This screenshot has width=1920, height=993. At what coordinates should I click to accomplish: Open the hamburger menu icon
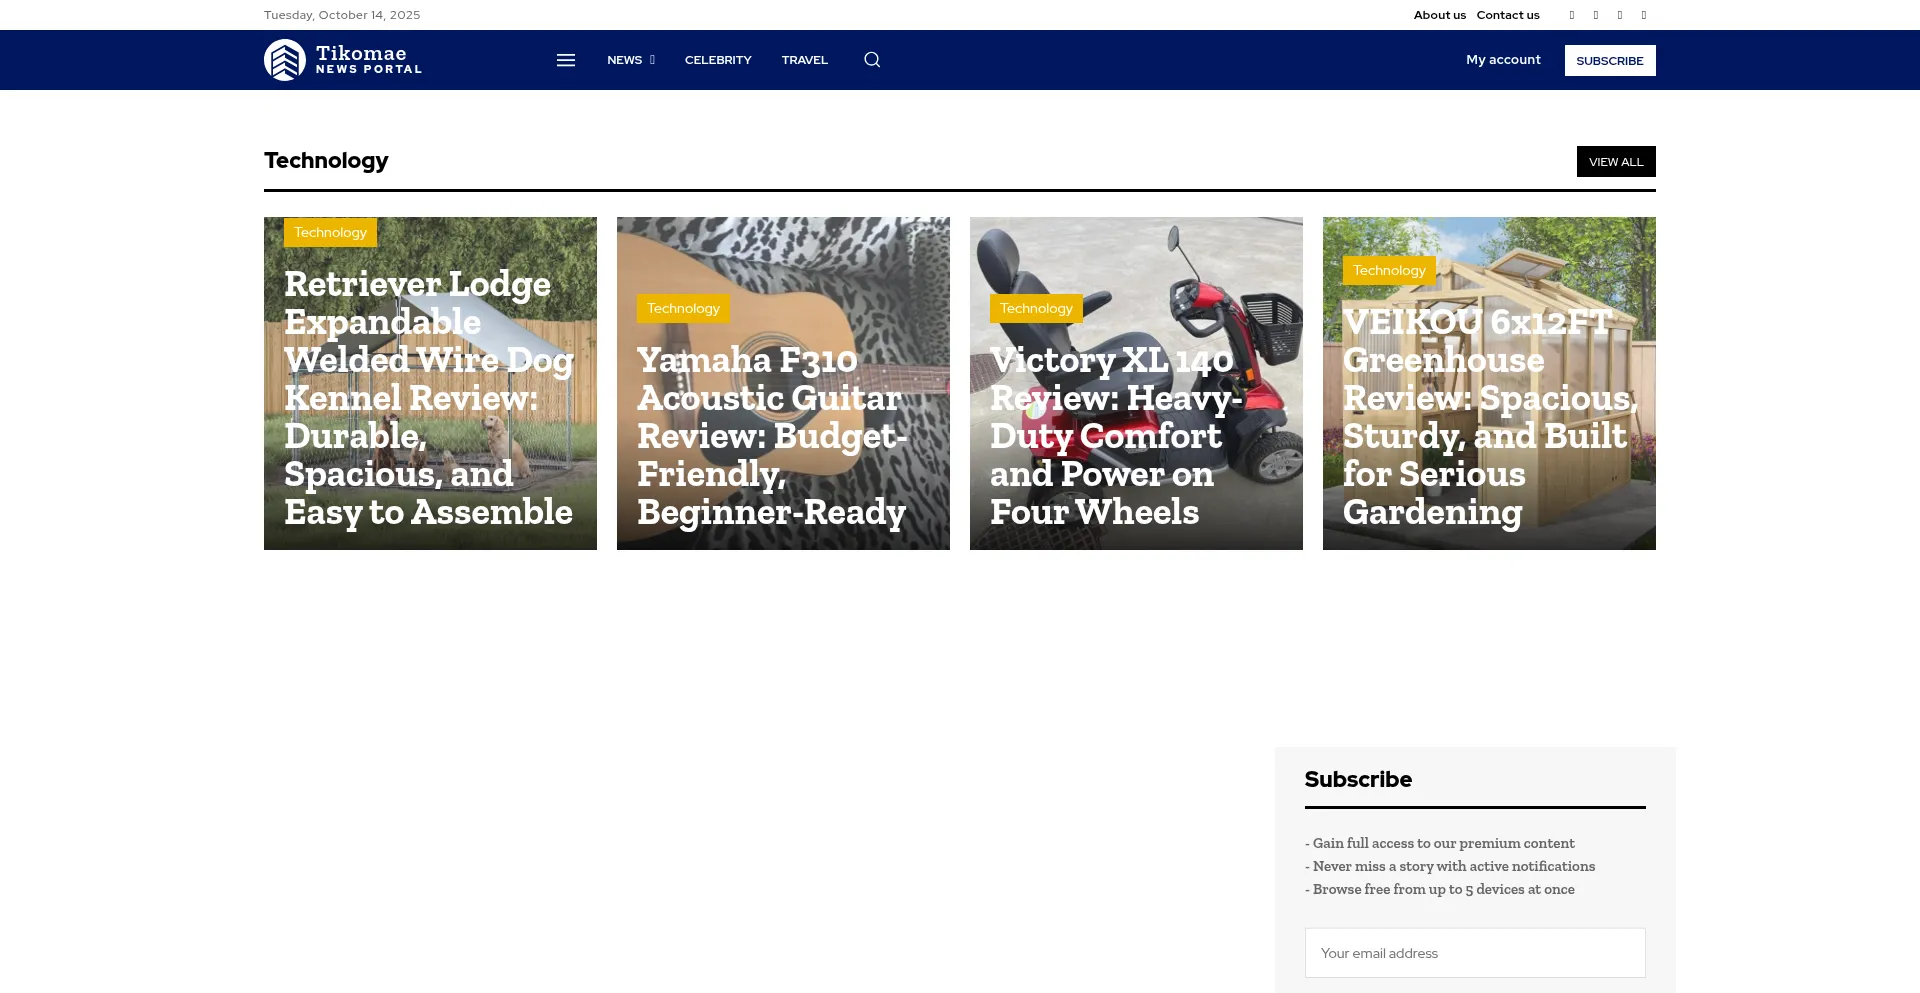[x=566, y=60]
